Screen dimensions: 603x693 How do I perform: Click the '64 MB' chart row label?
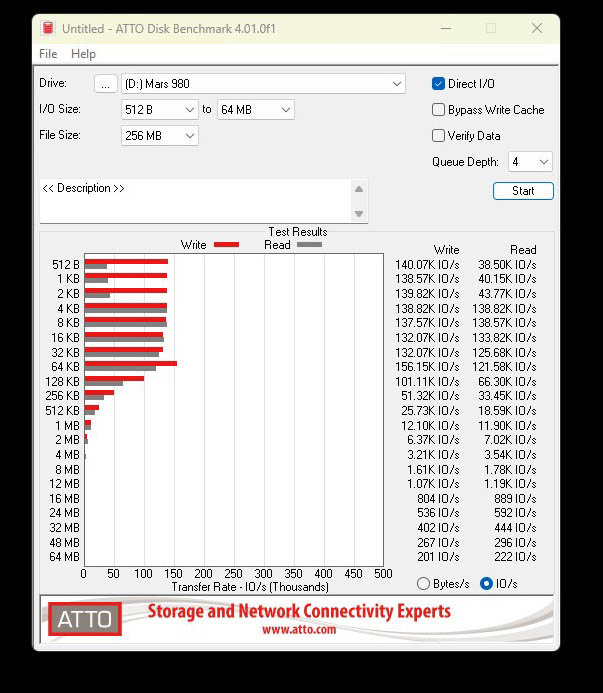click(65, 557)
